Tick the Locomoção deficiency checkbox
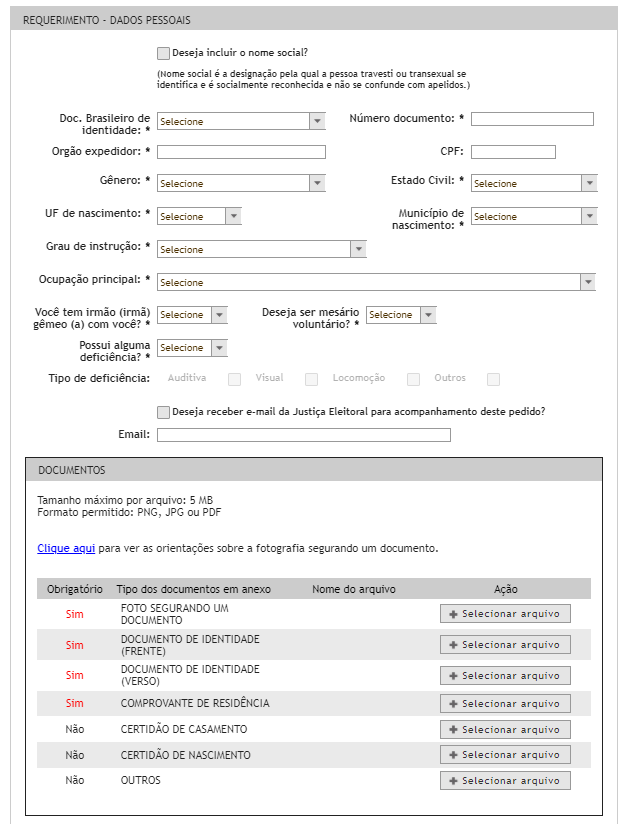This screenshot has width=632, height=824. [413, 379]
